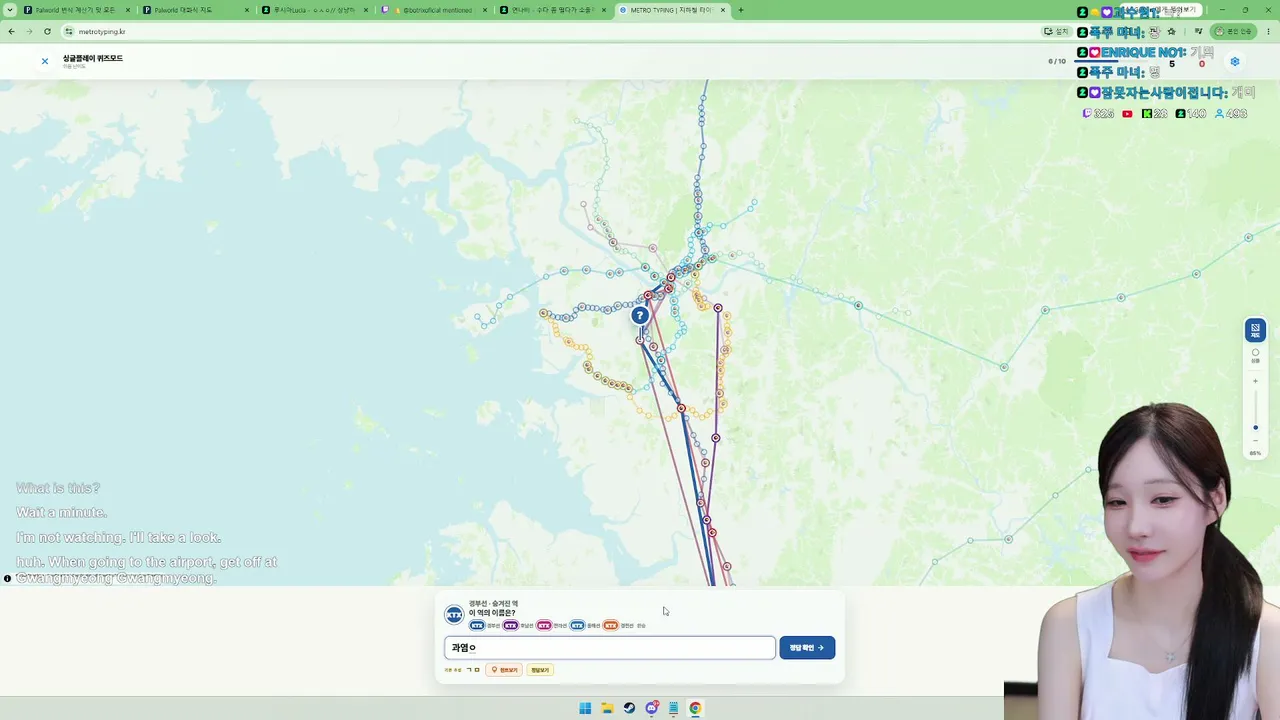Click the large KTX logo in quiz panel
The height and width of the screenshot is (720, 1280).
(454, 614)
